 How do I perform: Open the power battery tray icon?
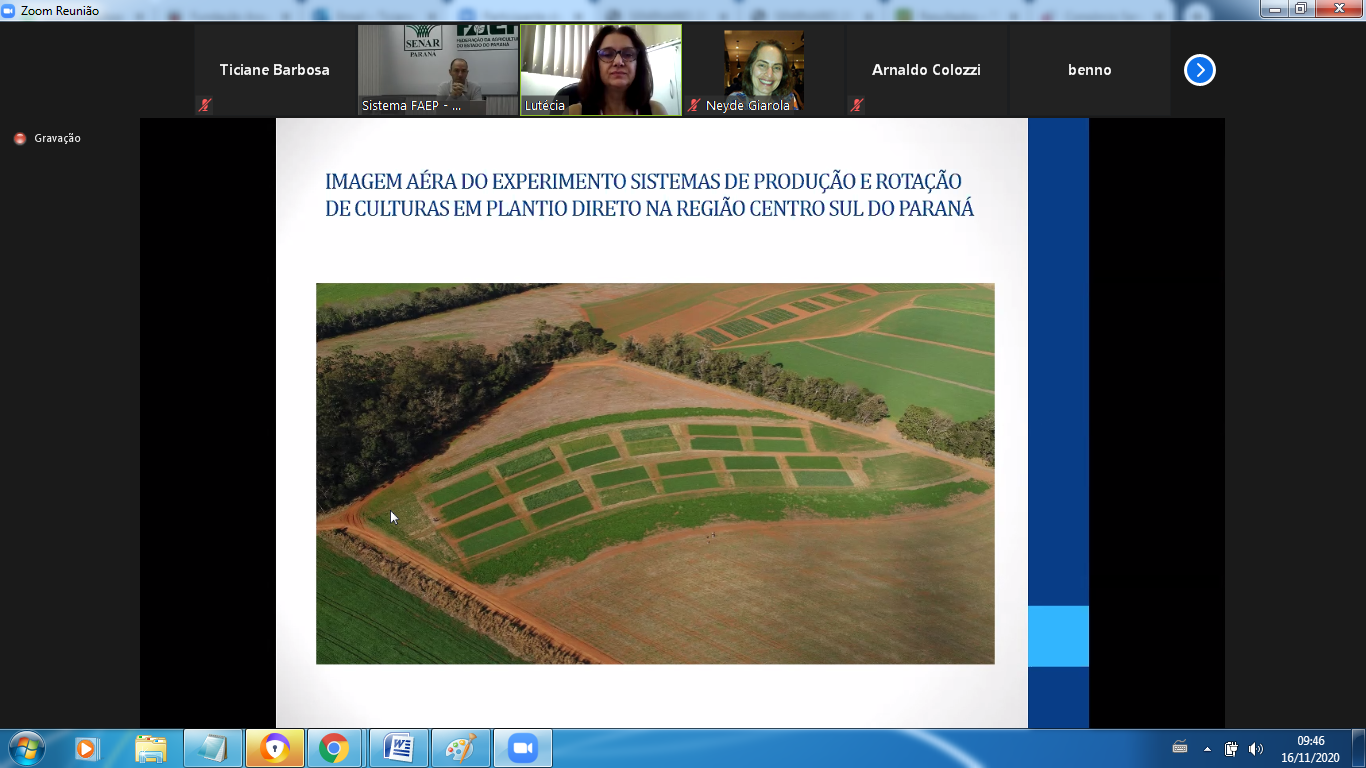[1231, 749]
